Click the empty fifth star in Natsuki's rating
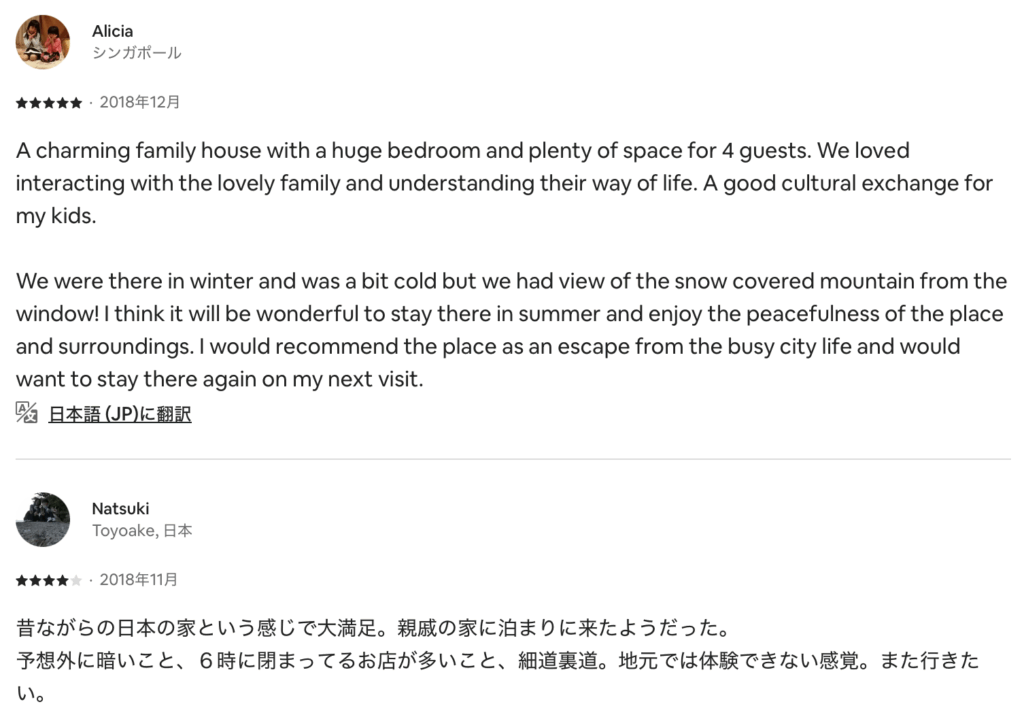The height and width of the screenshot is (717, 1024). [x=77, y=580]
